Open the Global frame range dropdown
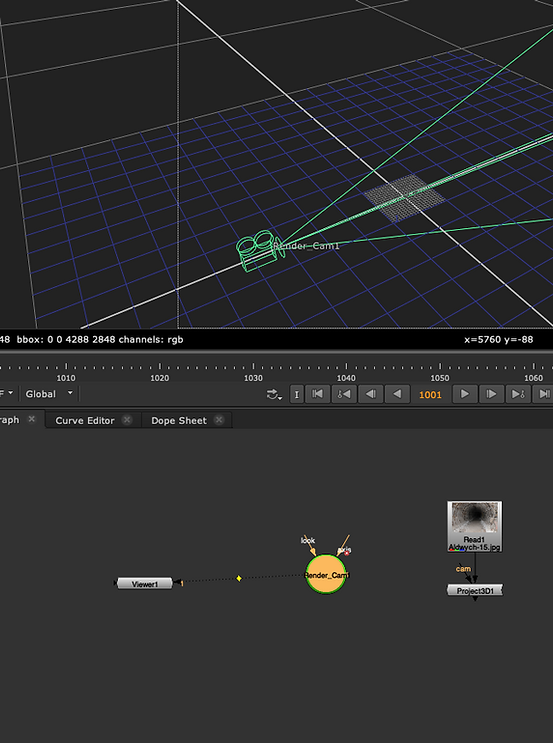553x743 pixels. click(49, 394)
